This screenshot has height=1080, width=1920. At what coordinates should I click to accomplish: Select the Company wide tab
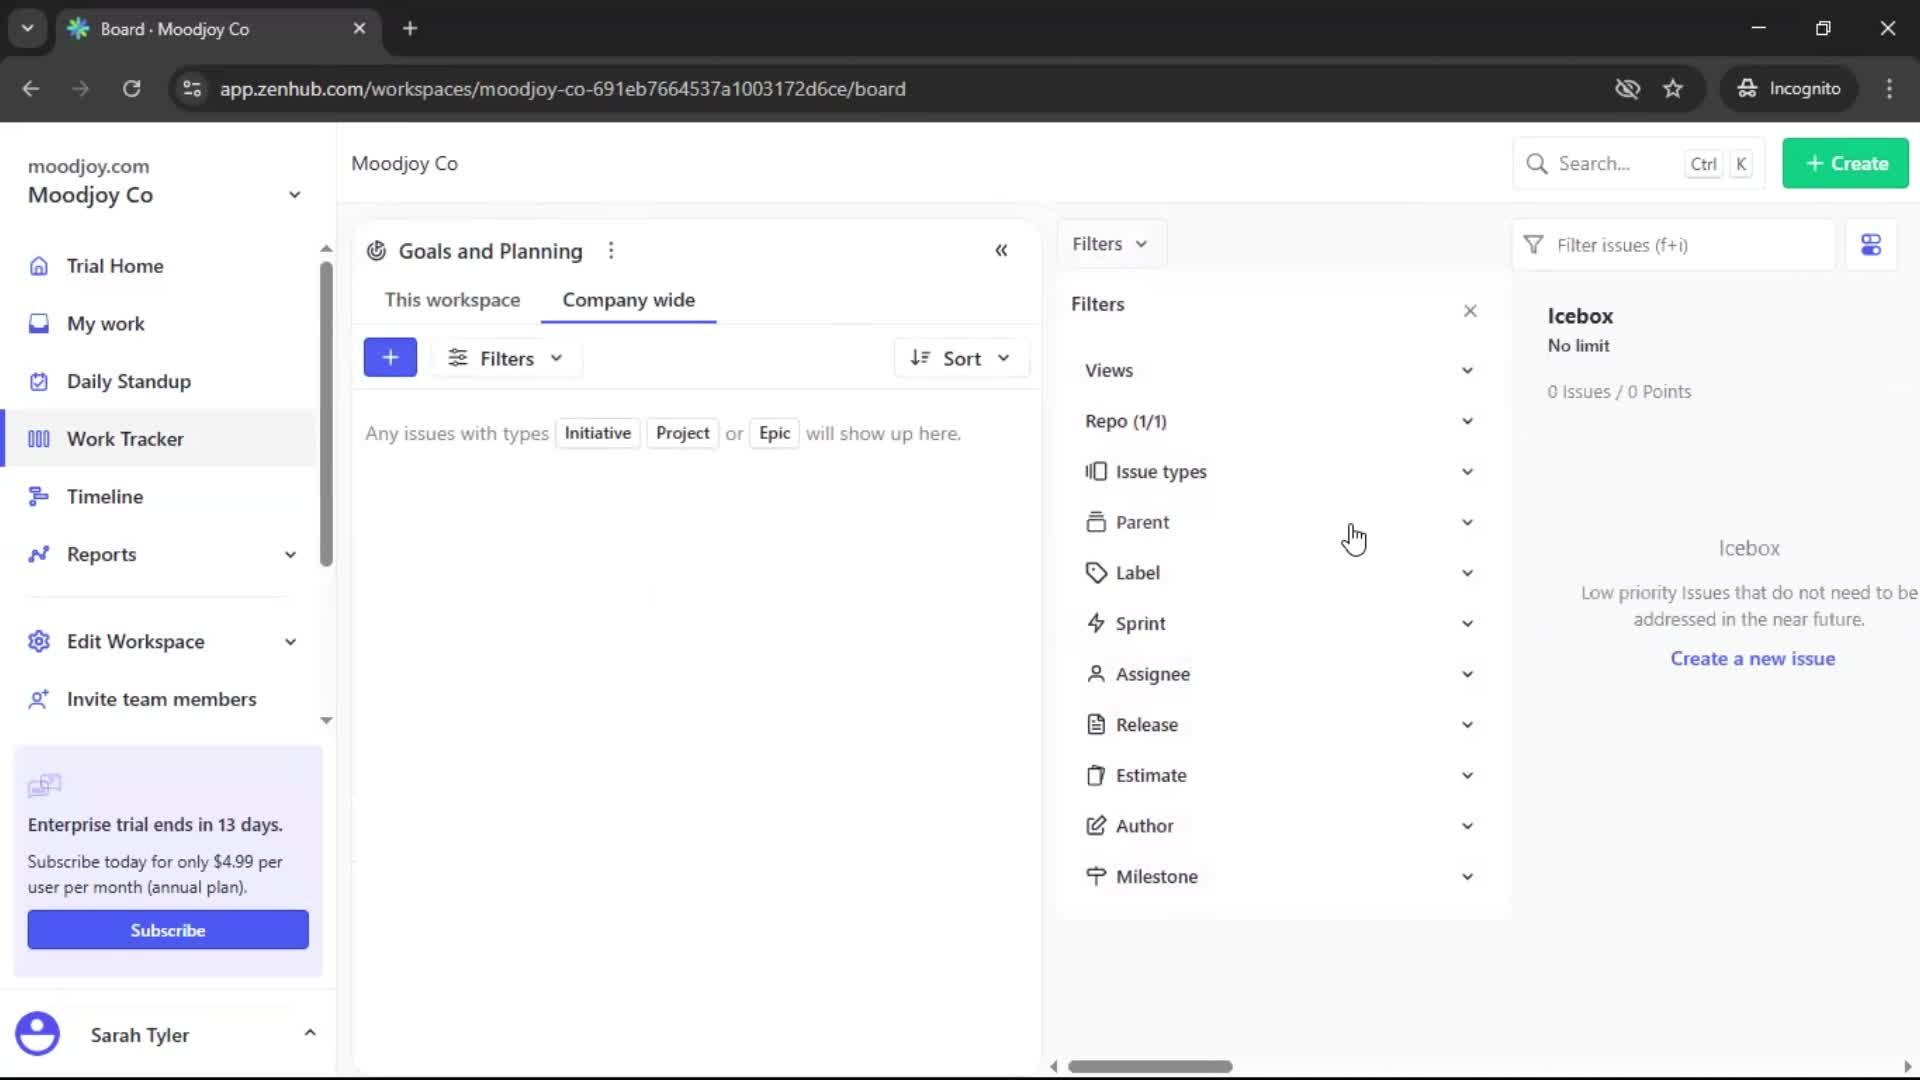pos(628,299)
